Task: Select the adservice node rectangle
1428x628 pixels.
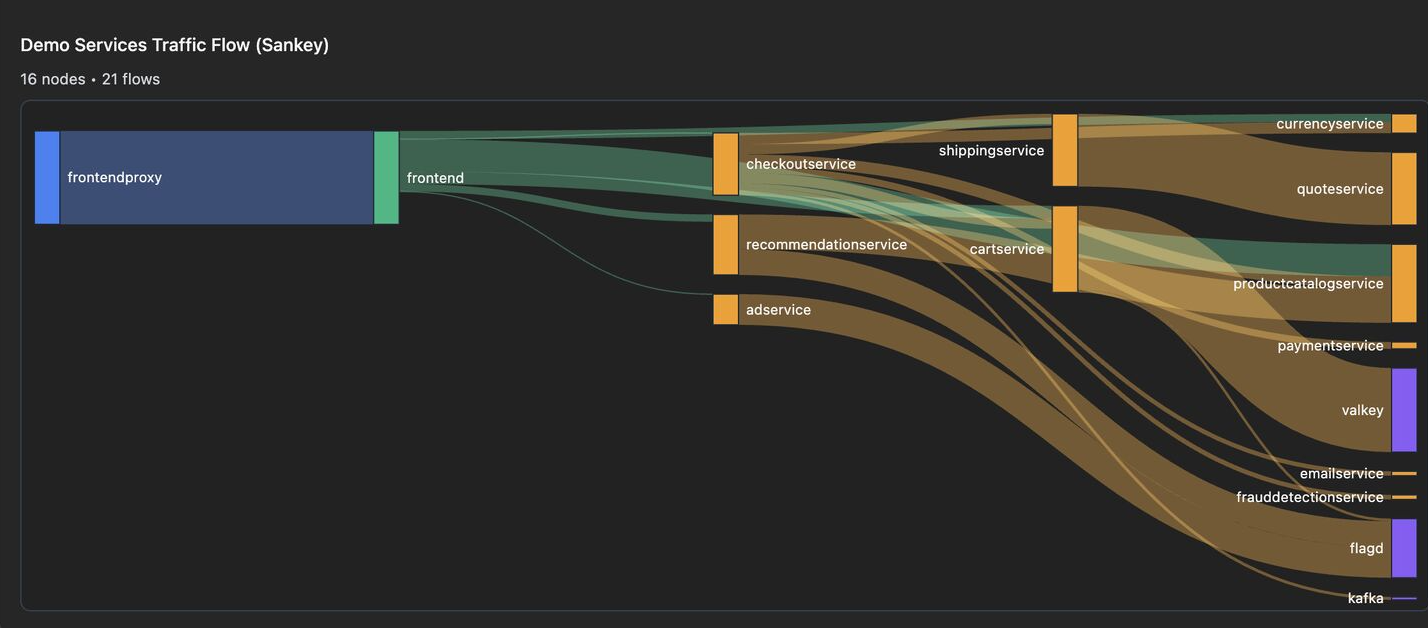Action: pyautogui.click(x=725, y=309)
